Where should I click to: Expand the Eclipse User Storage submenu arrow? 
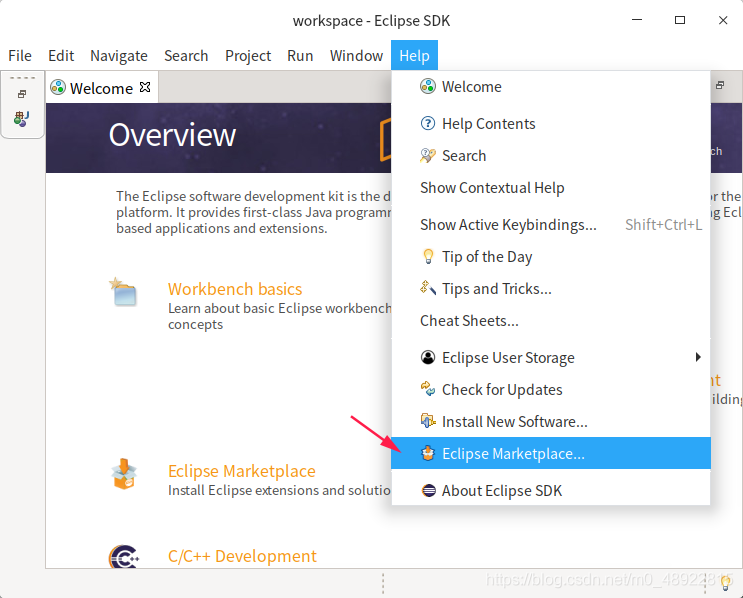coord(698,358)
